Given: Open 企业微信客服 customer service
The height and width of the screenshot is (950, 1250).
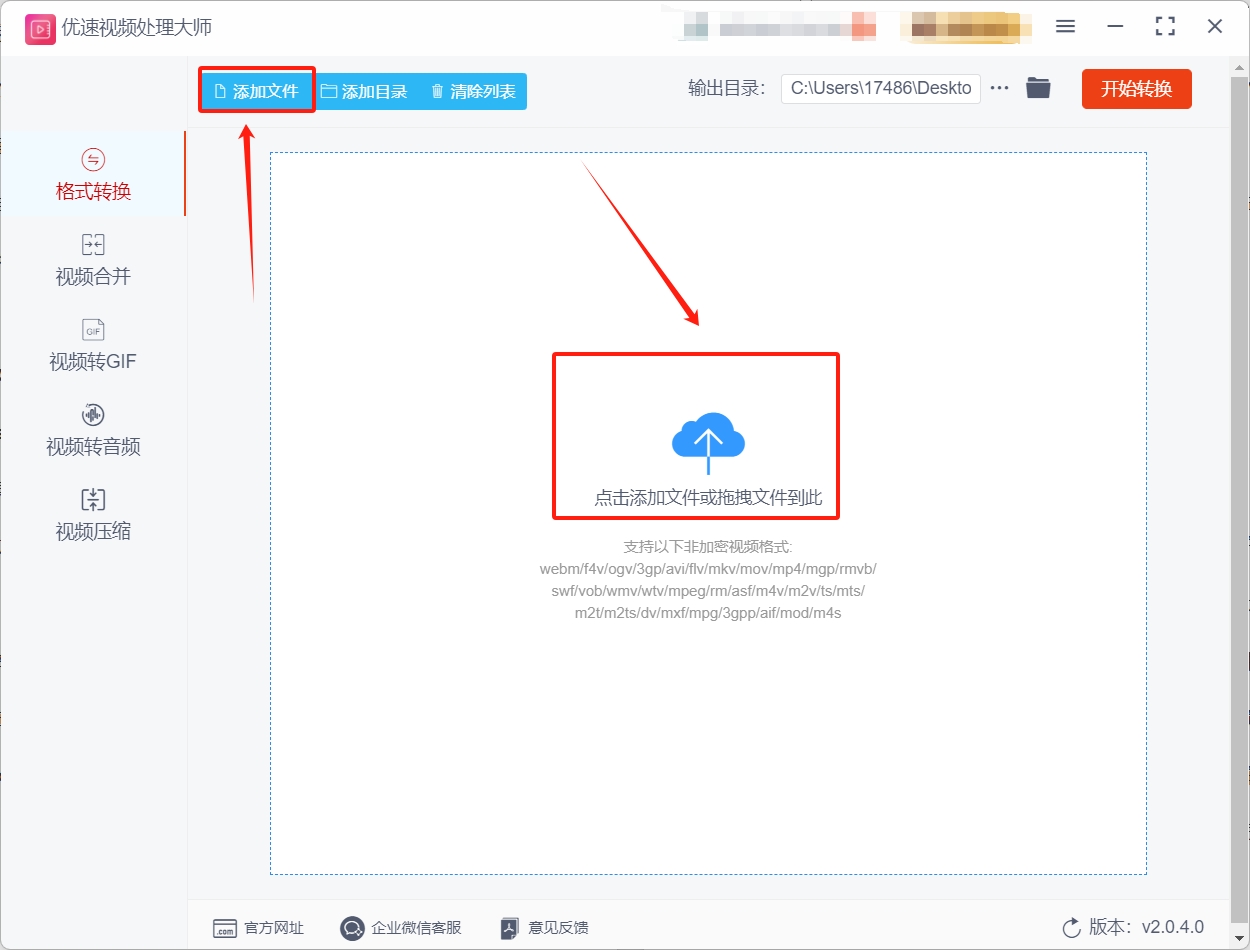Looking at the screenshot, I should point(400,928).
